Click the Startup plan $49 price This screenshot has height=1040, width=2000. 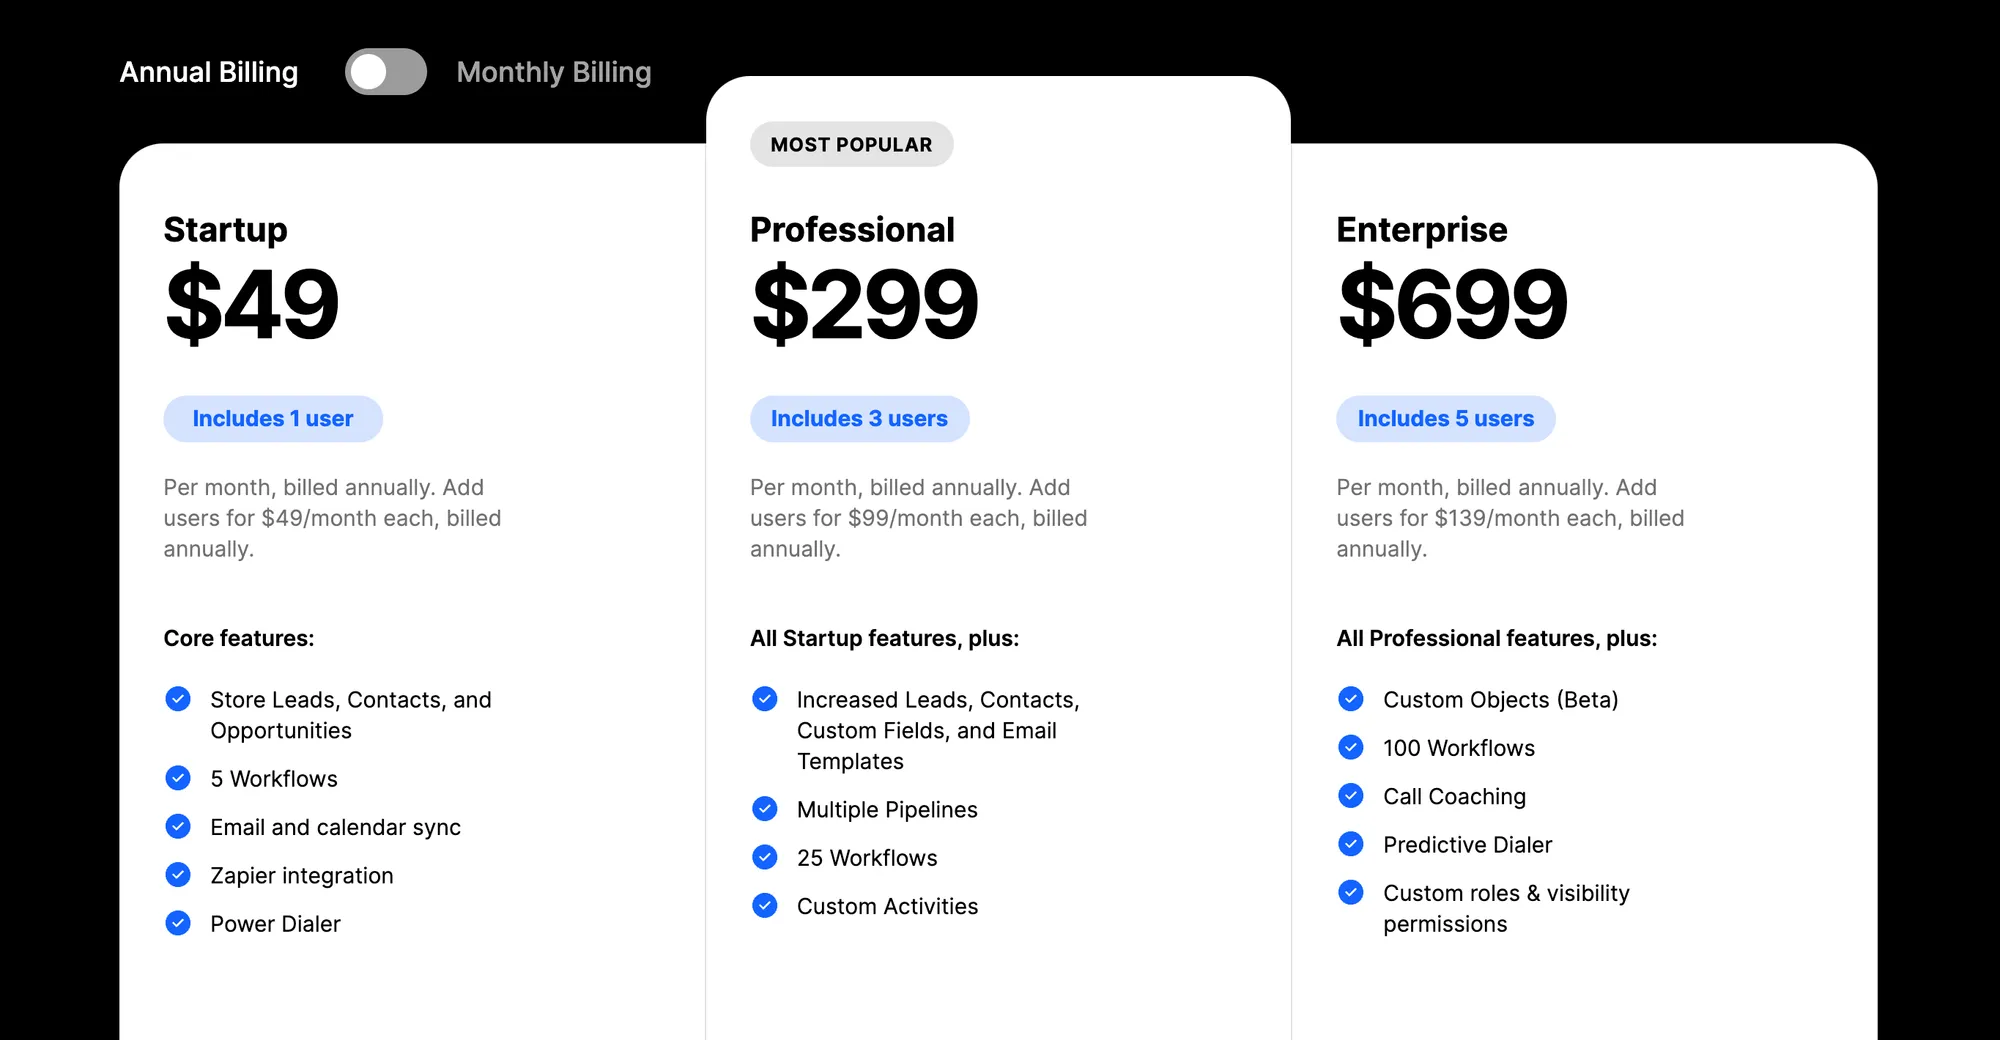[x=251, y=303]
